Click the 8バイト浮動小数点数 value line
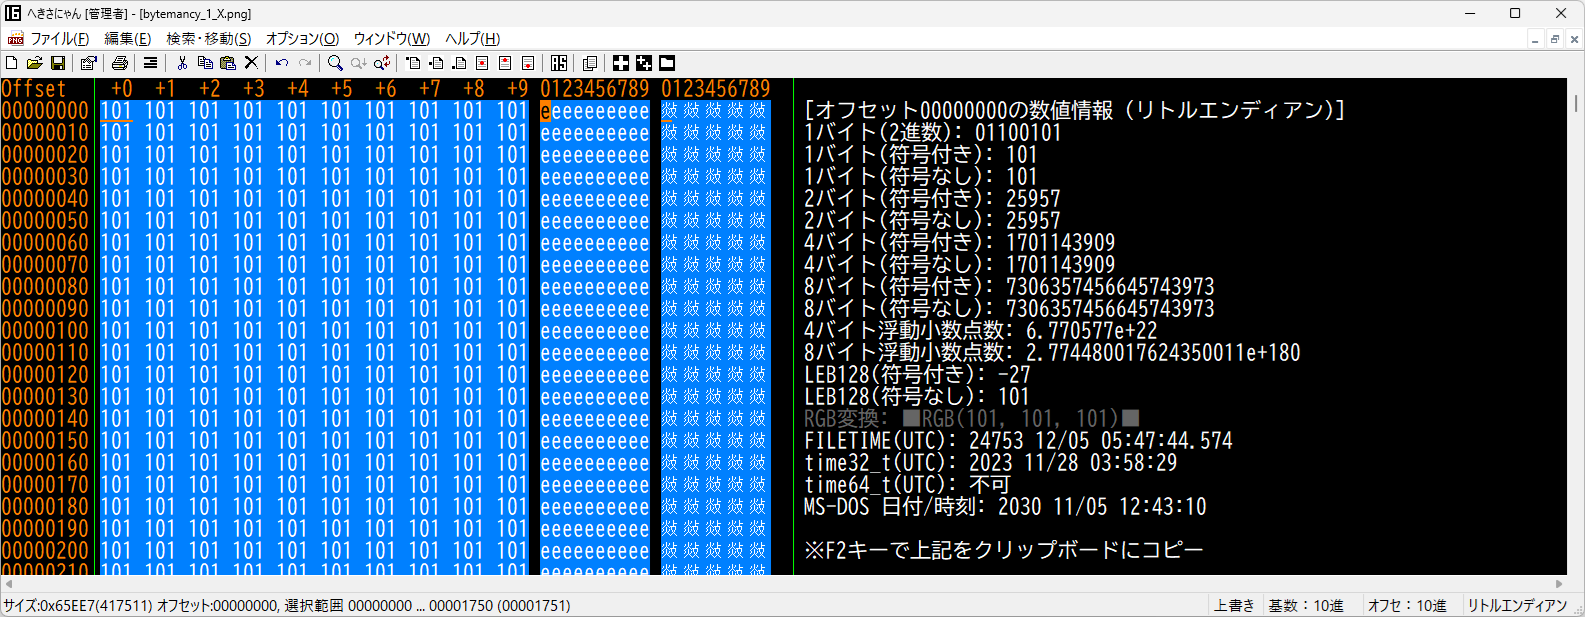The height and width of the screenshot is (617, 1585). point(1053,353)
